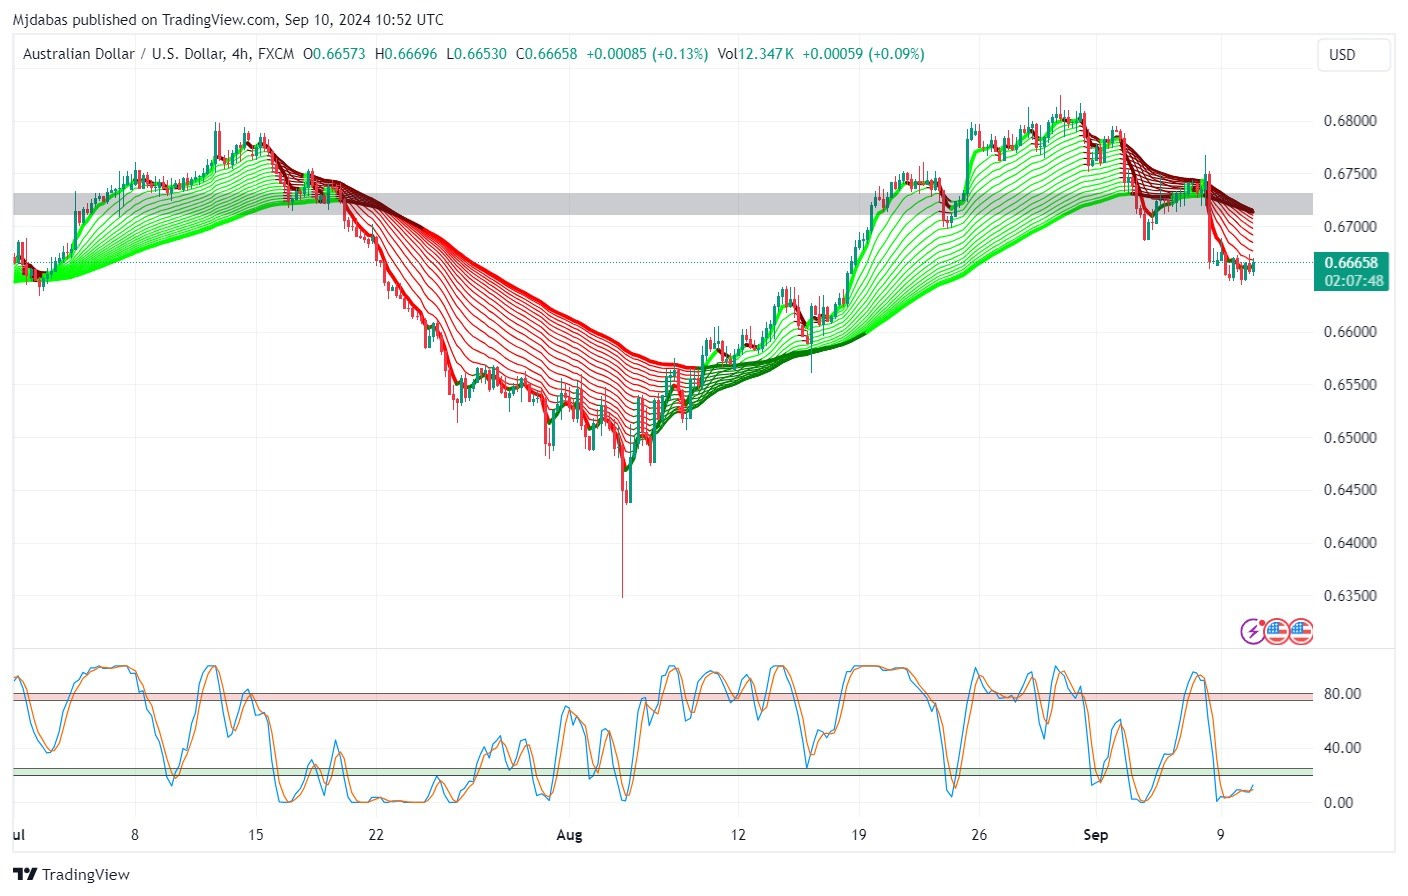The width and height of the screenshot is (1408, 896).
Task: Click the current price label 0.66658
Action: point(1351,263)
